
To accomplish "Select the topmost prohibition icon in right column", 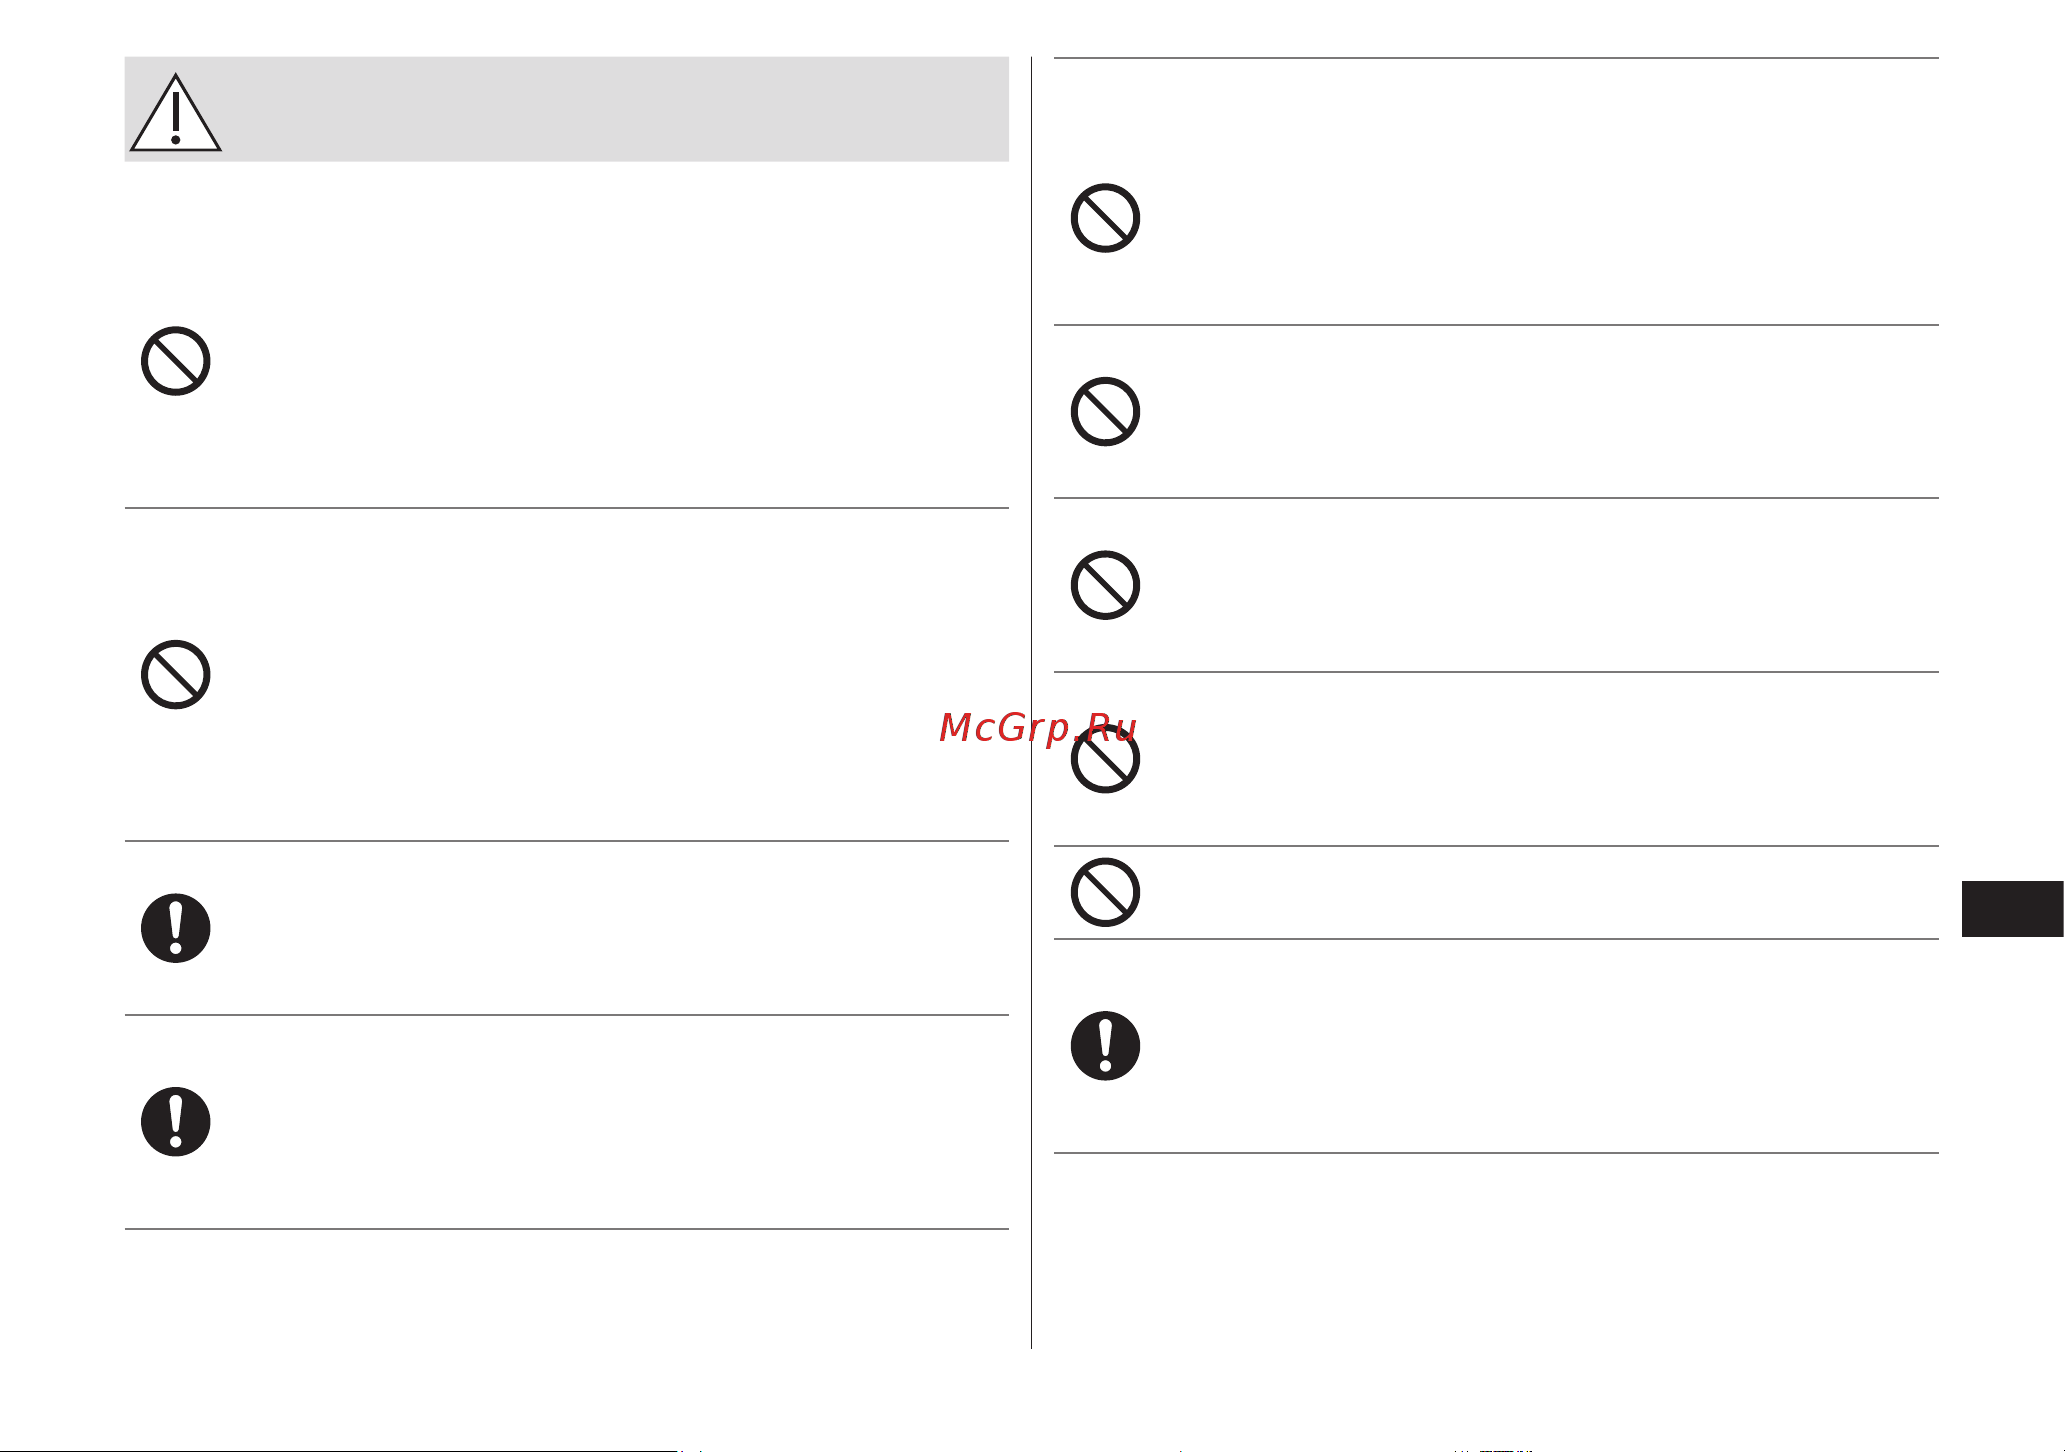I will (1105, 218).
